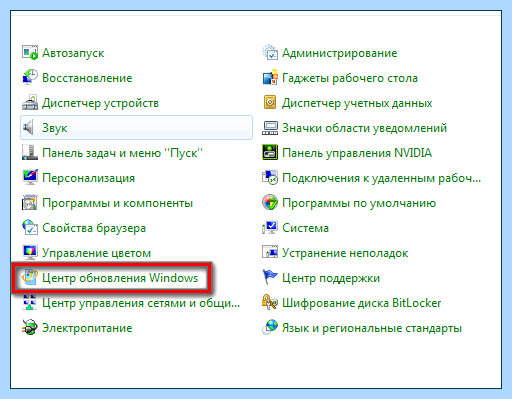This screenshot has width=512, height=399.
Task: Click the Администрирование gear icon
Action: coord(270,53)
